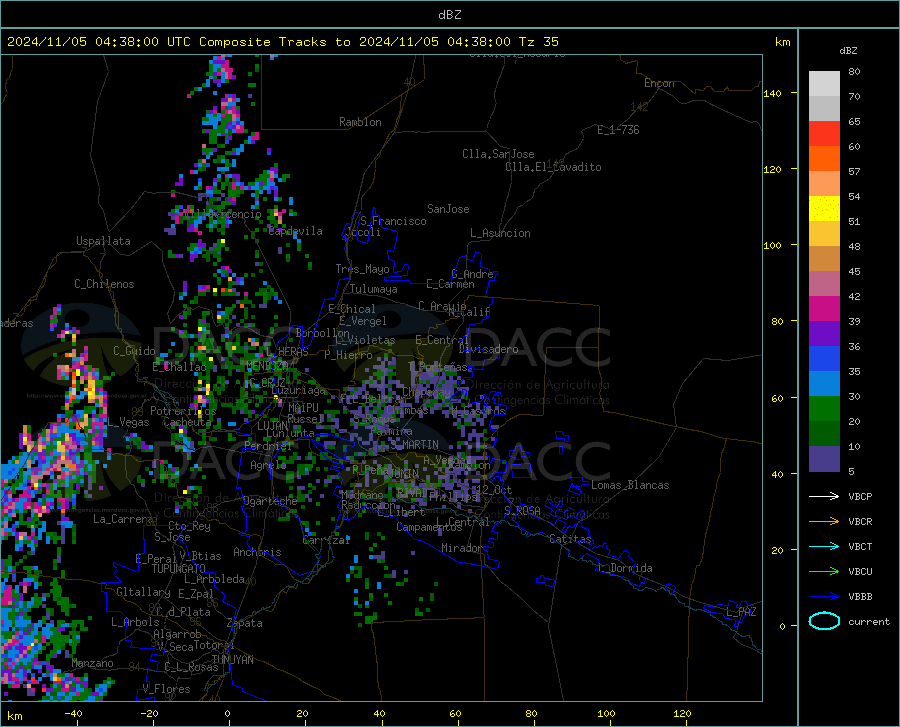Viewport: 900px width, 727px height.
Task: Select the red 65 dBZ color swatch
Action: coord(824,133)
